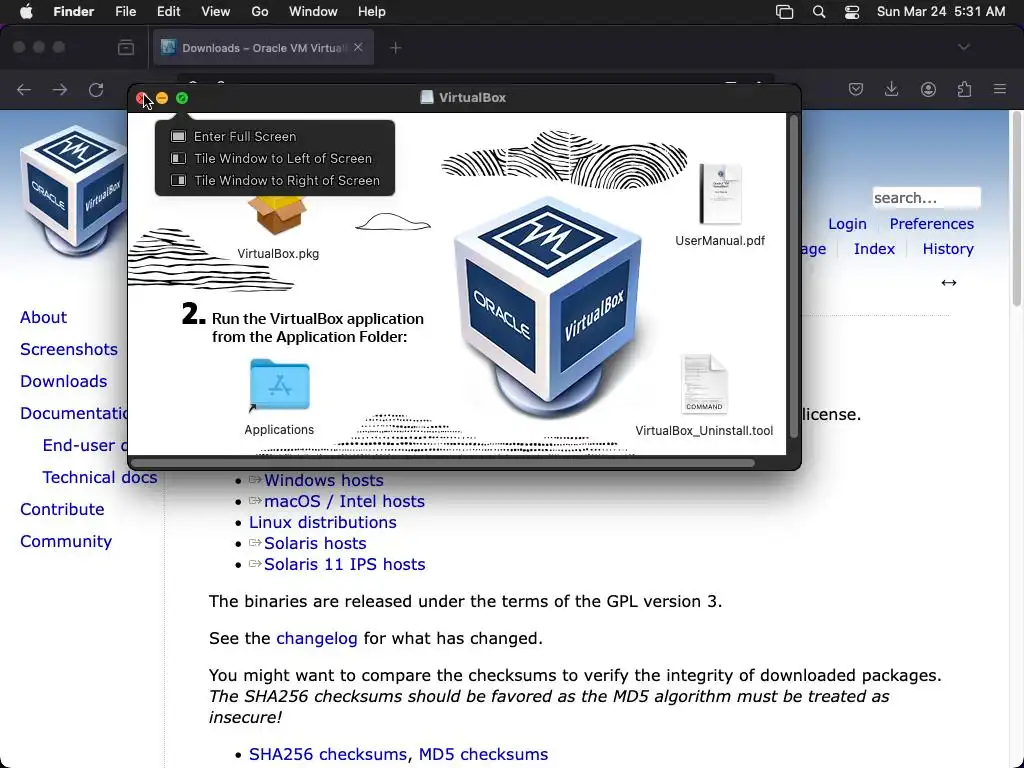Open the MD5 checksums link
The image size is (1024, 768).
click(x=483, y=754)
